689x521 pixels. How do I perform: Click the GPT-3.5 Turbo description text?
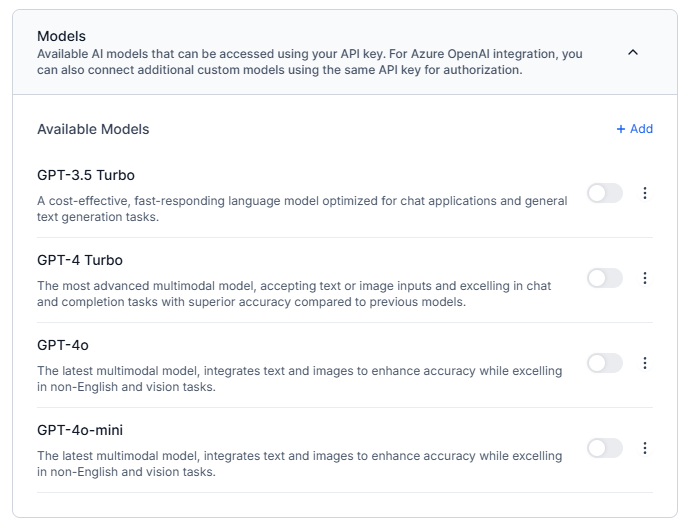point(300,208)
